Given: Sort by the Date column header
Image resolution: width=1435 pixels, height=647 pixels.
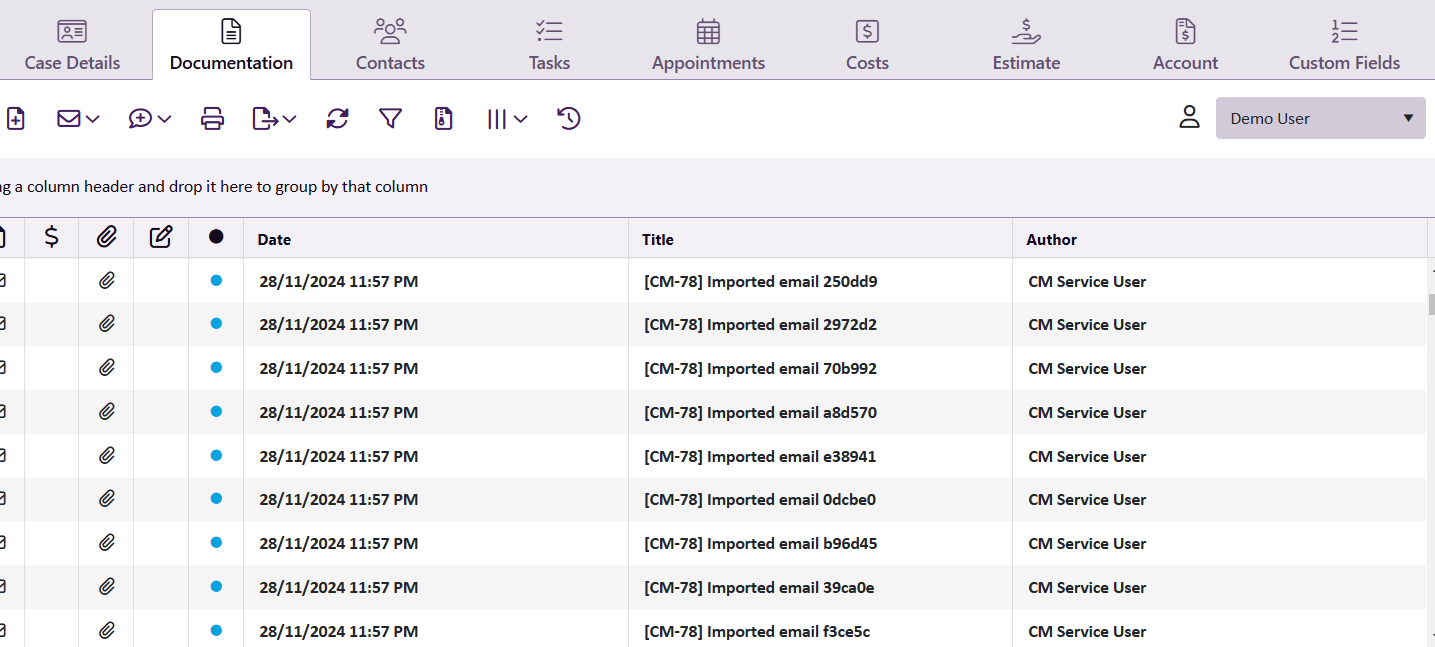Looking at the screenshot, I should click(x=274, y=239).
